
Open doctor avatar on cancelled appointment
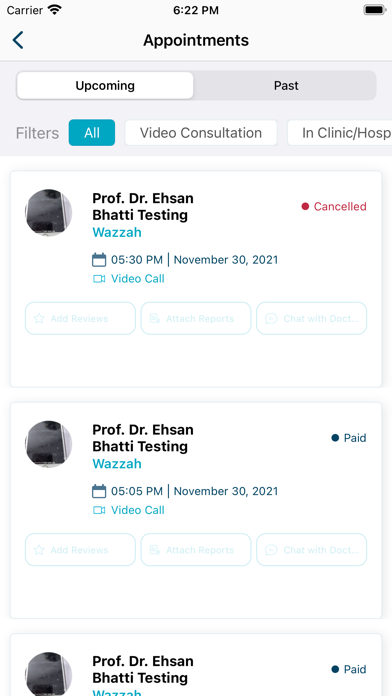pyautogui.click(x=48, y=213)
